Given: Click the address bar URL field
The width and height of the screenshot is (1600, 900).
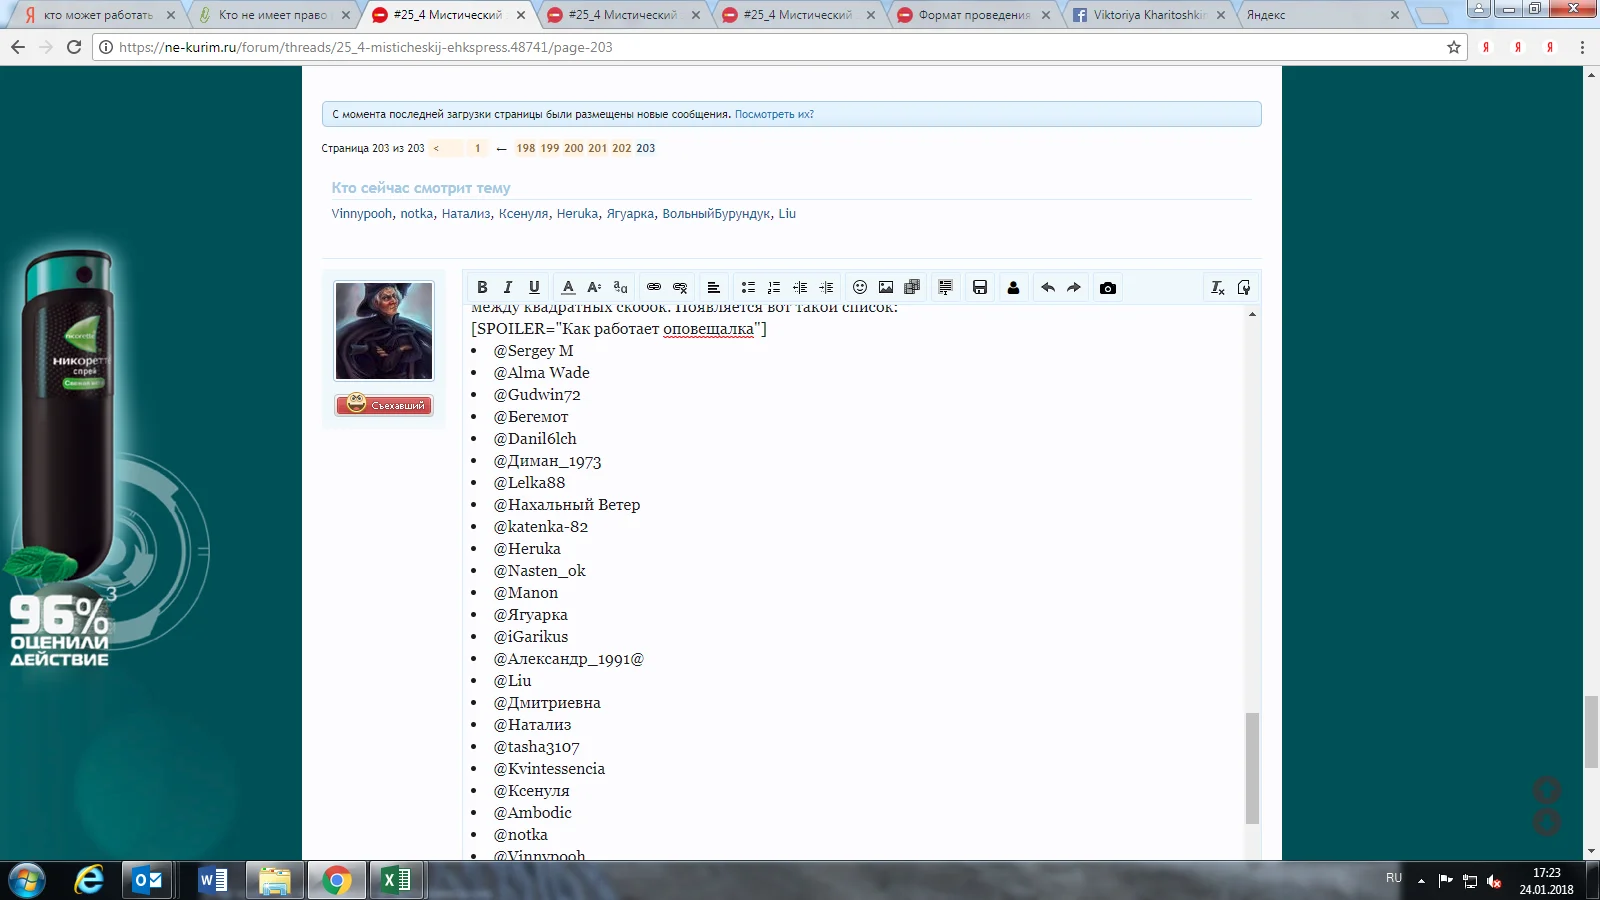Looking at the screenshot, I should point(780,47).
